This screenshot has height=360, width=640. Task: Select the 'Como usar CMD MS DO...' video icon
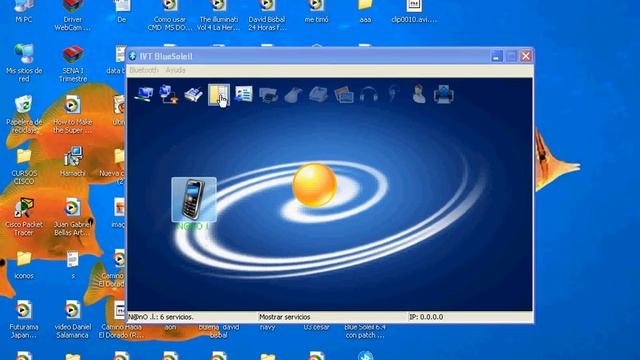(x=169, y=16)
